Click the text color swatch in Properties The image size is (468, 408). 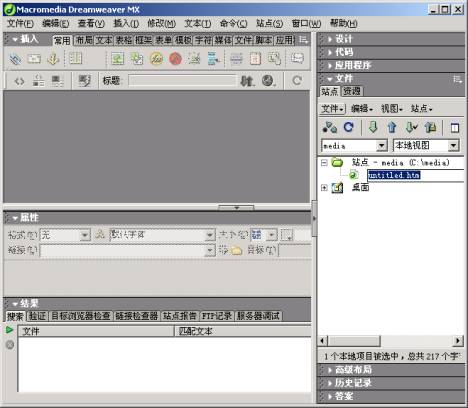coord(287,235)
